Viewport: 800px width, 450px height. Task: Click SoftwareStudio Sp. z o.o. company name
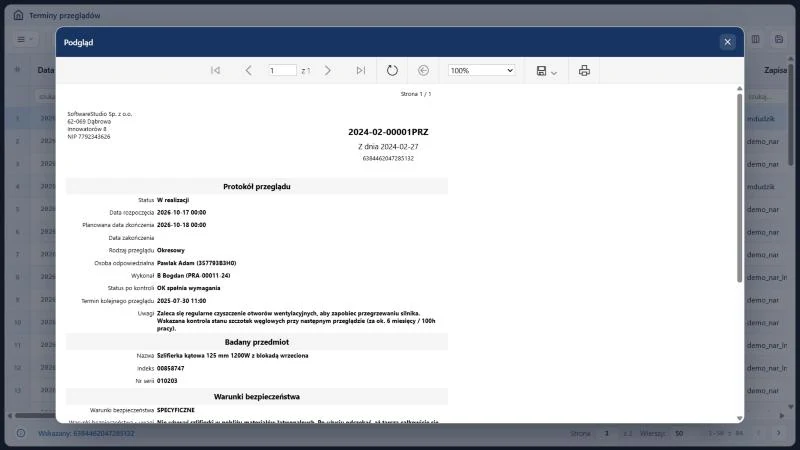(x=99, y=114)
